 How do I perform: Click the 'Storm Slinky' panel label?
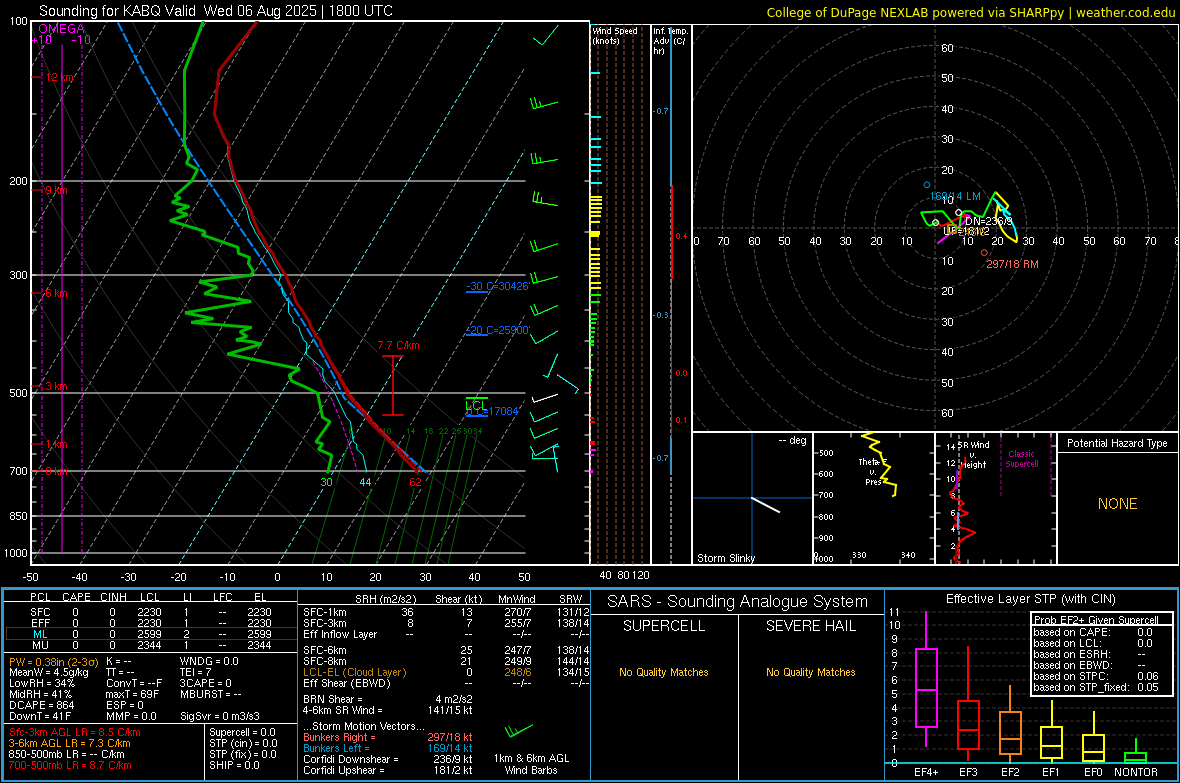click(x=725, y=558)
